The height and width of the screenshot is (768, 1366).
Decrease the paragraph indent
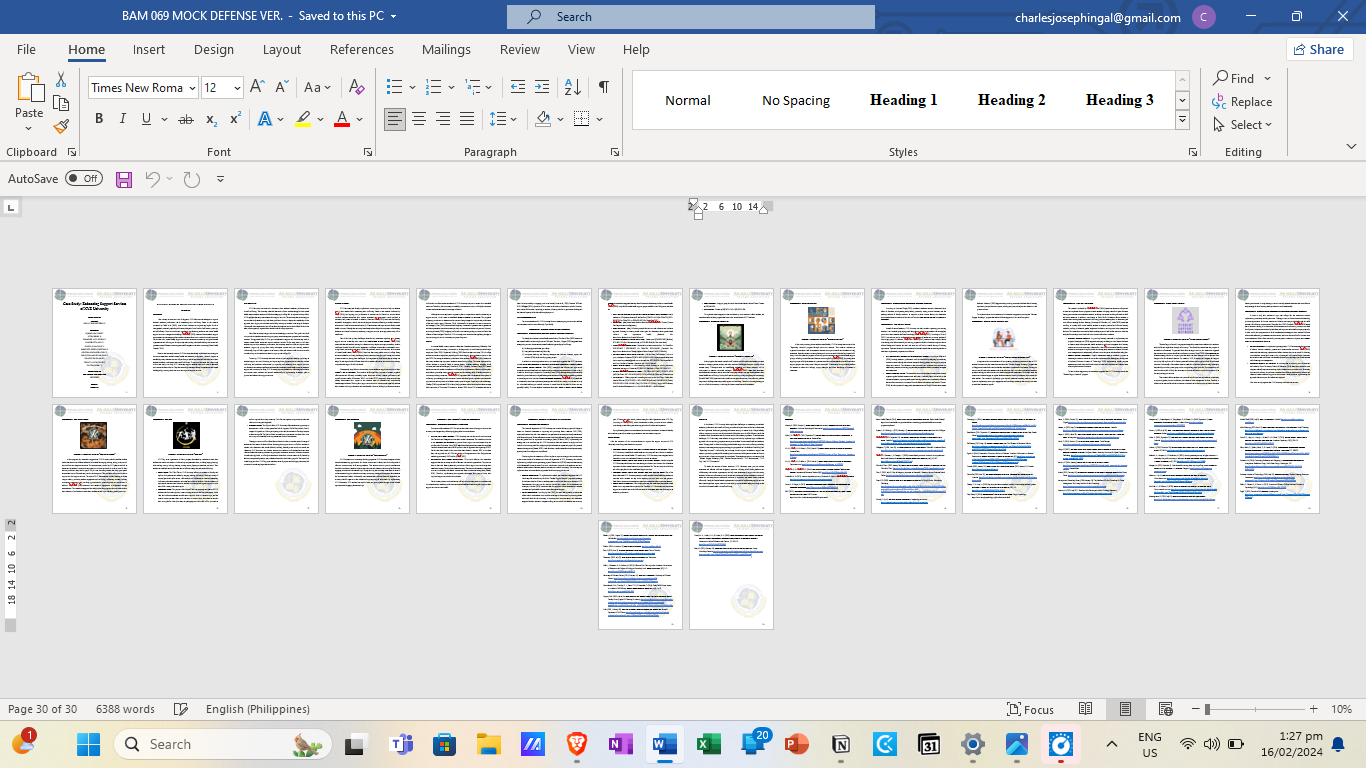point(517,87)
